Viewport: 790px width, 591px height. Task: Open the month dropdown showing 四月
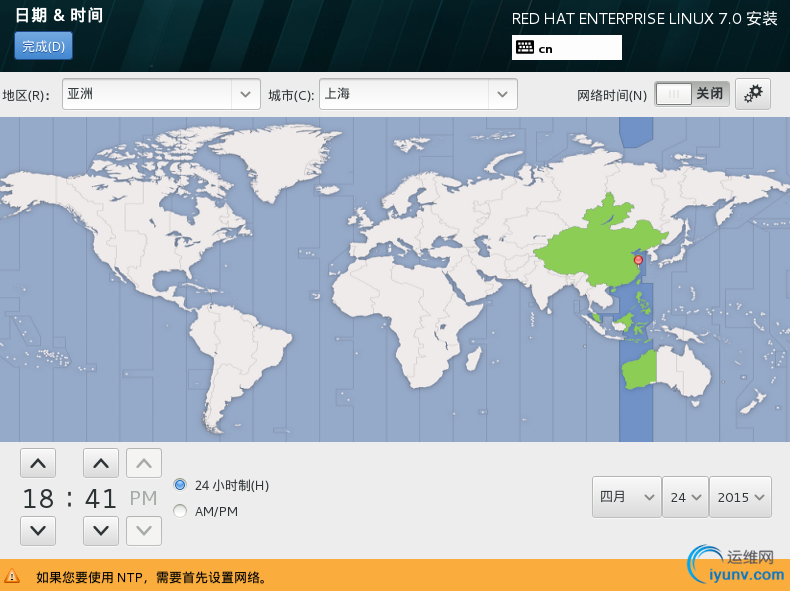627,497
